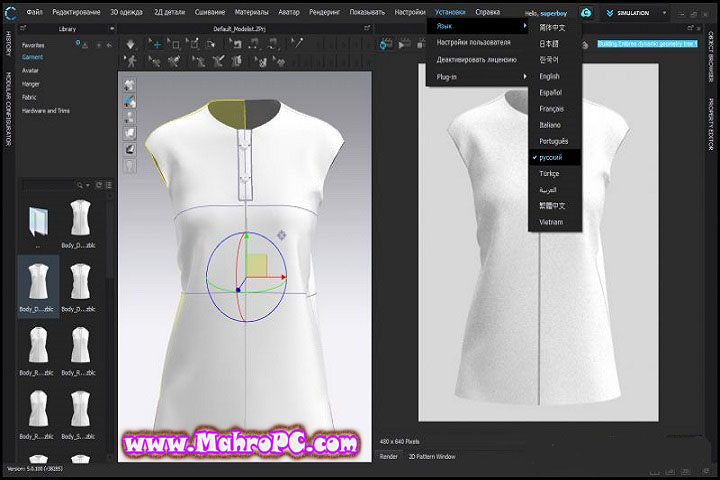Click the Building Embree progress bar
720x480 pixels.
point(647,44)
